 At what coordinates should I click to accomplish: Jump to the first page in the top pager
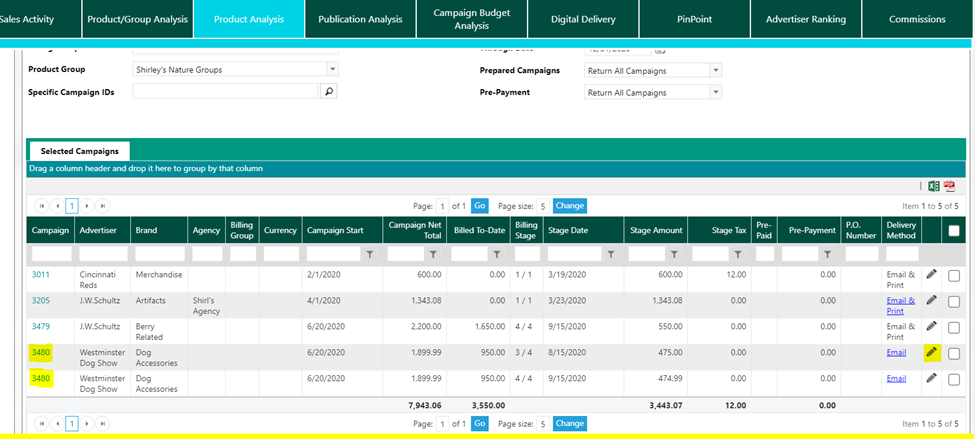pos(42,206)
